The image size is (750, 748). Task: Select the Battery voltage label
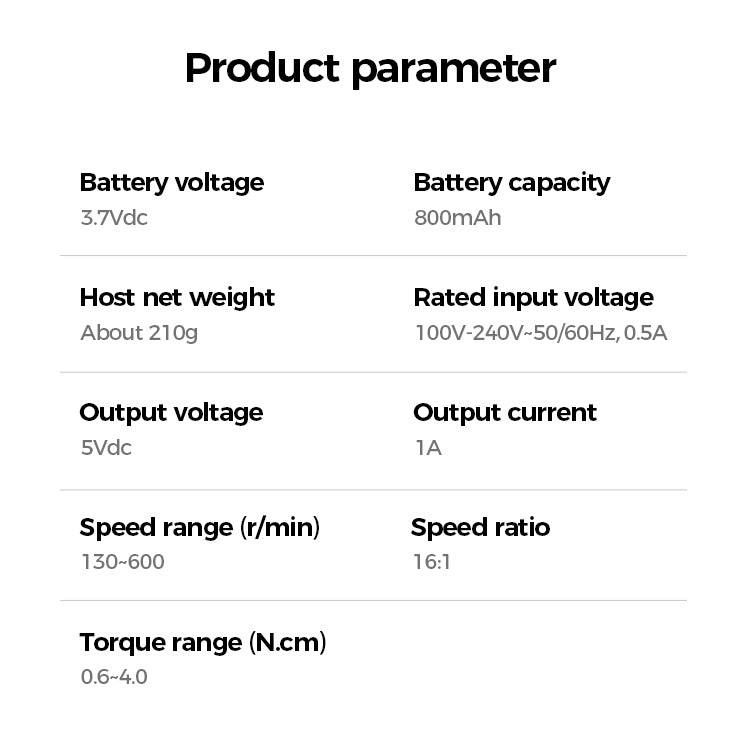point(171,183)
